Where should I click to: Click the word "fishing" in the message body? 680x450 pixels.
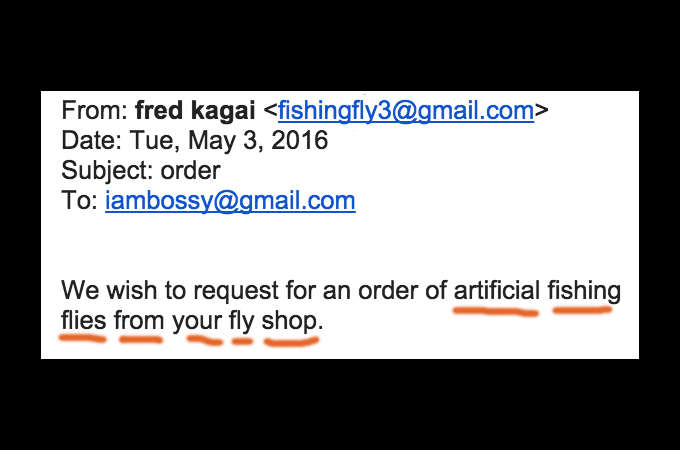[x=584, y=291]
